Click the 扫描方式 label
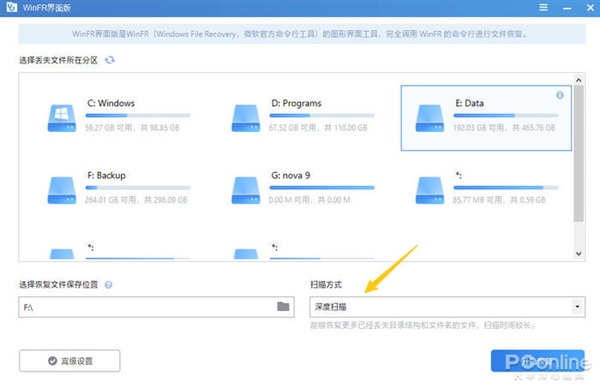Screen dimensions: 600x387 coord(326,284)
